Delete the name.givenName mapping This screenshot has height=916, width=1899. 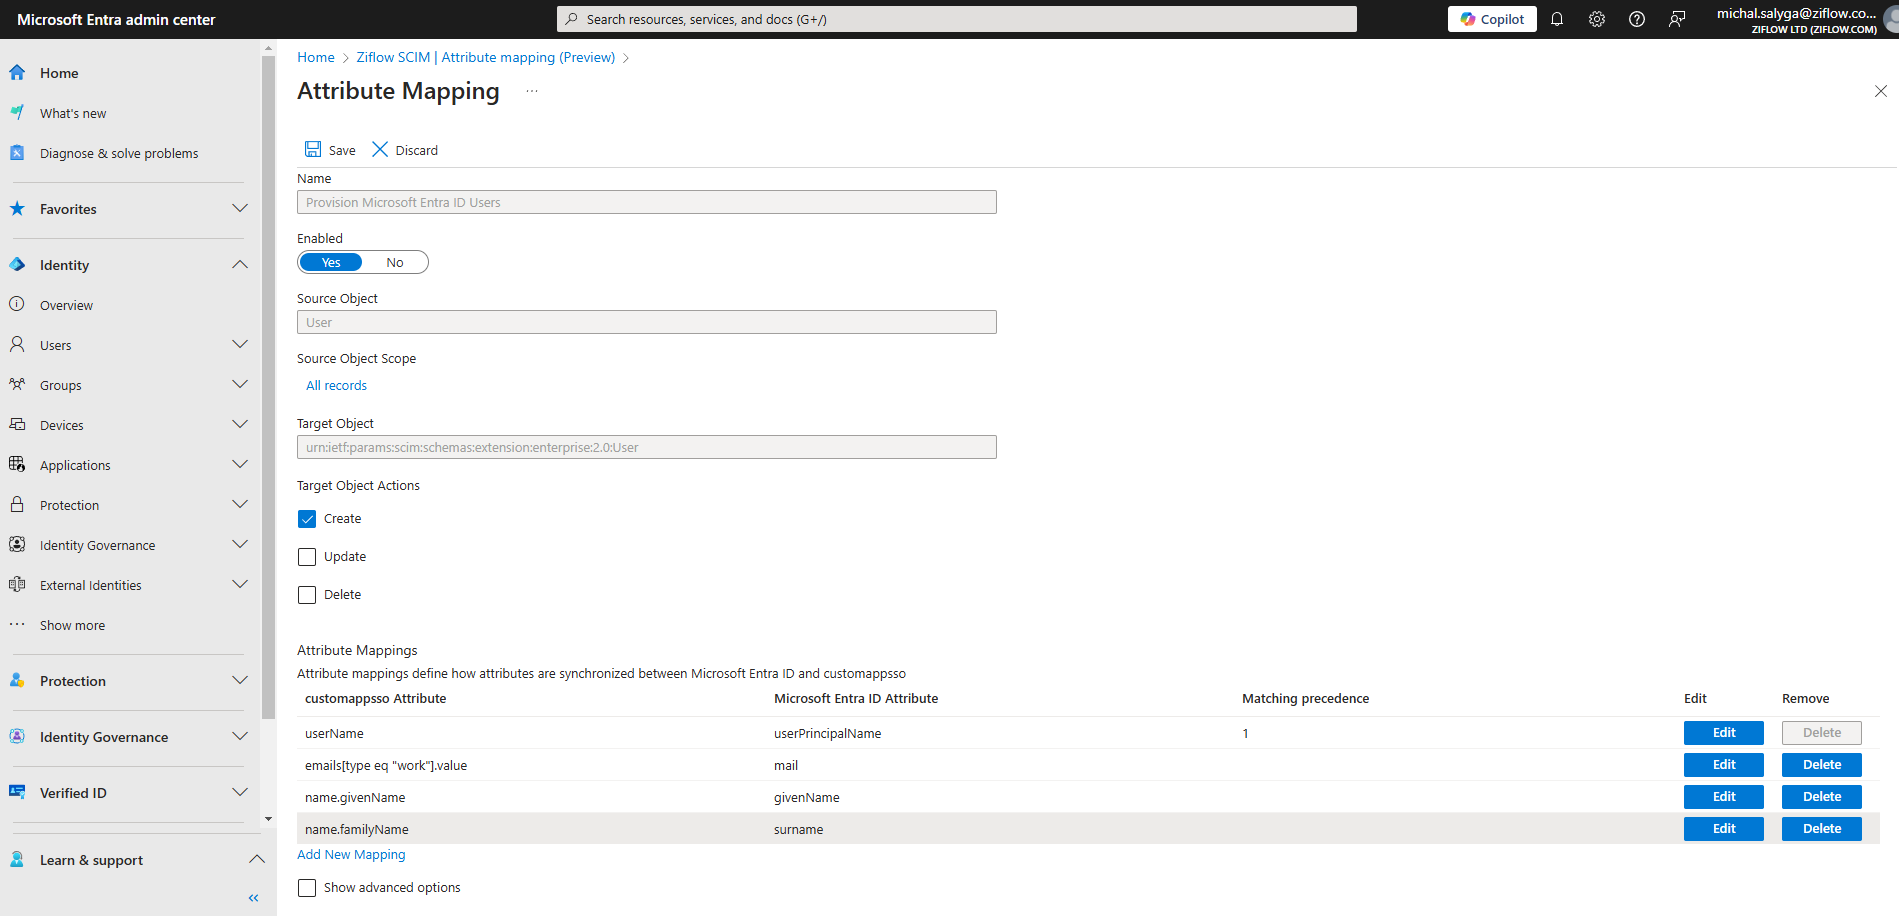1821,797
